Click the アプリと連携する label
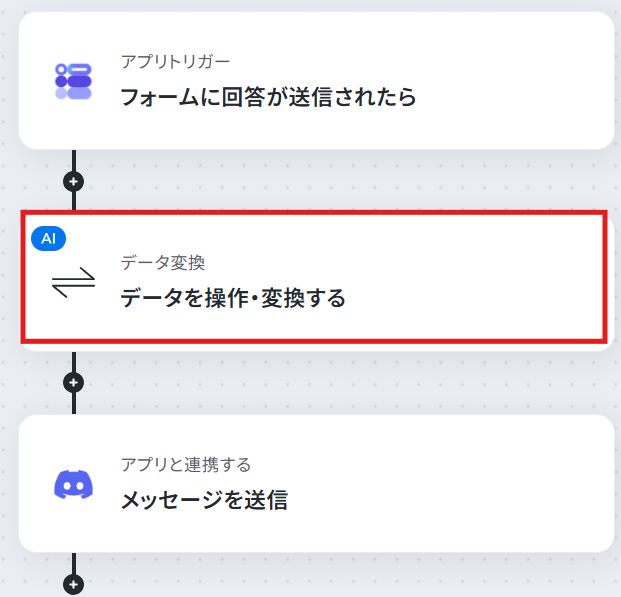 pos(186,464)
